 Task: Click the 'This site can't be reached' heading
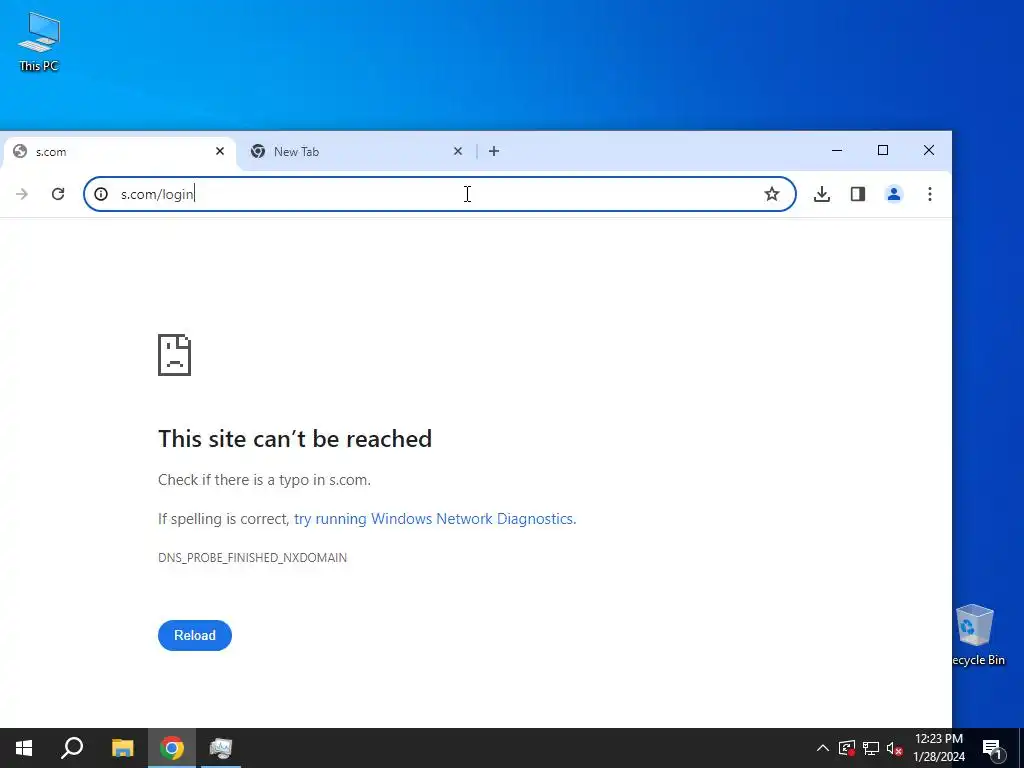[295, 439]
